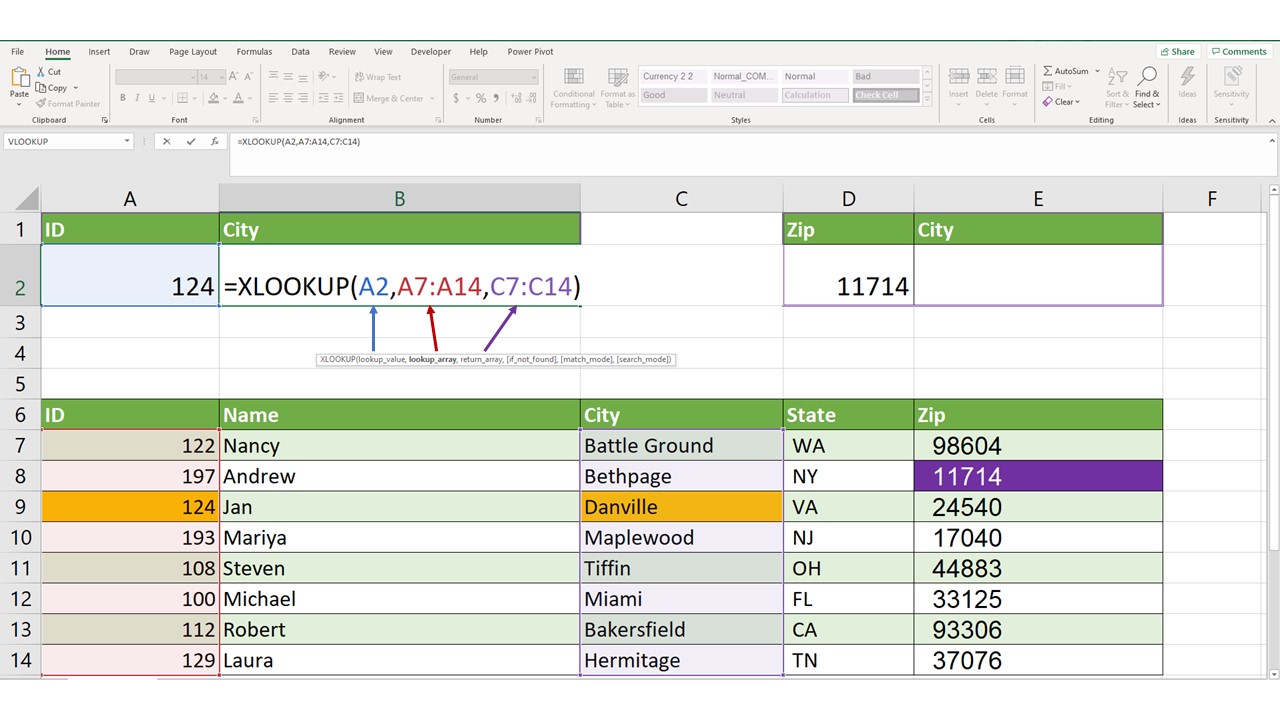Apply the Check Cell style
Image resolution: width=1280 pixels, height=720 pixels.
coord(885,95)
